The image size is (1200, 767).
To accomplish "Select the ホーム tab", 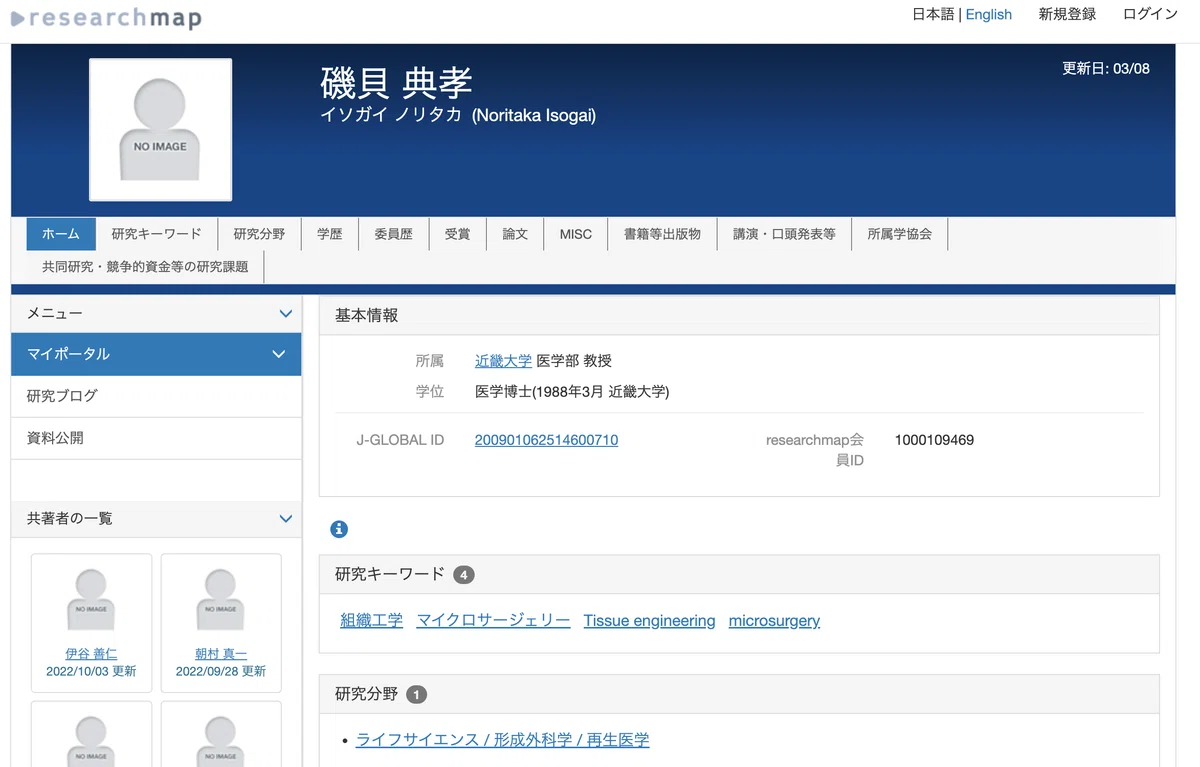I will tap(61, 234).
